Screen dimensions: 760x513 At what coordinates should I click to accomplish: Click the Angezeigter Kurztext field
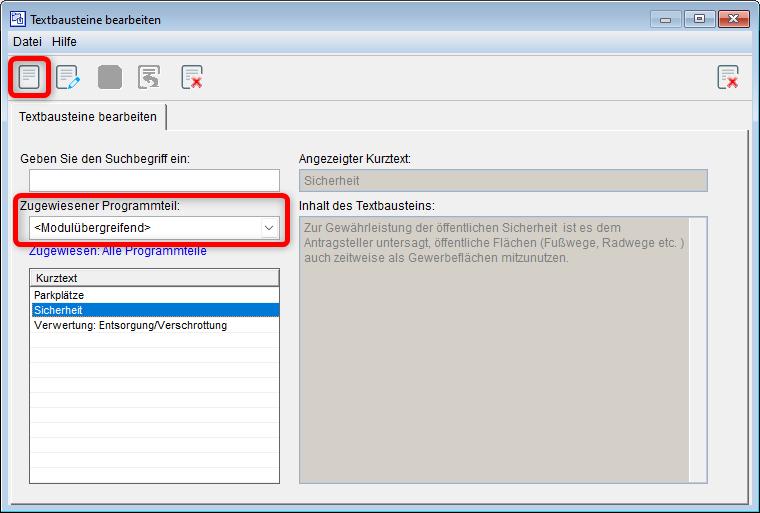[x=503, y=180]
